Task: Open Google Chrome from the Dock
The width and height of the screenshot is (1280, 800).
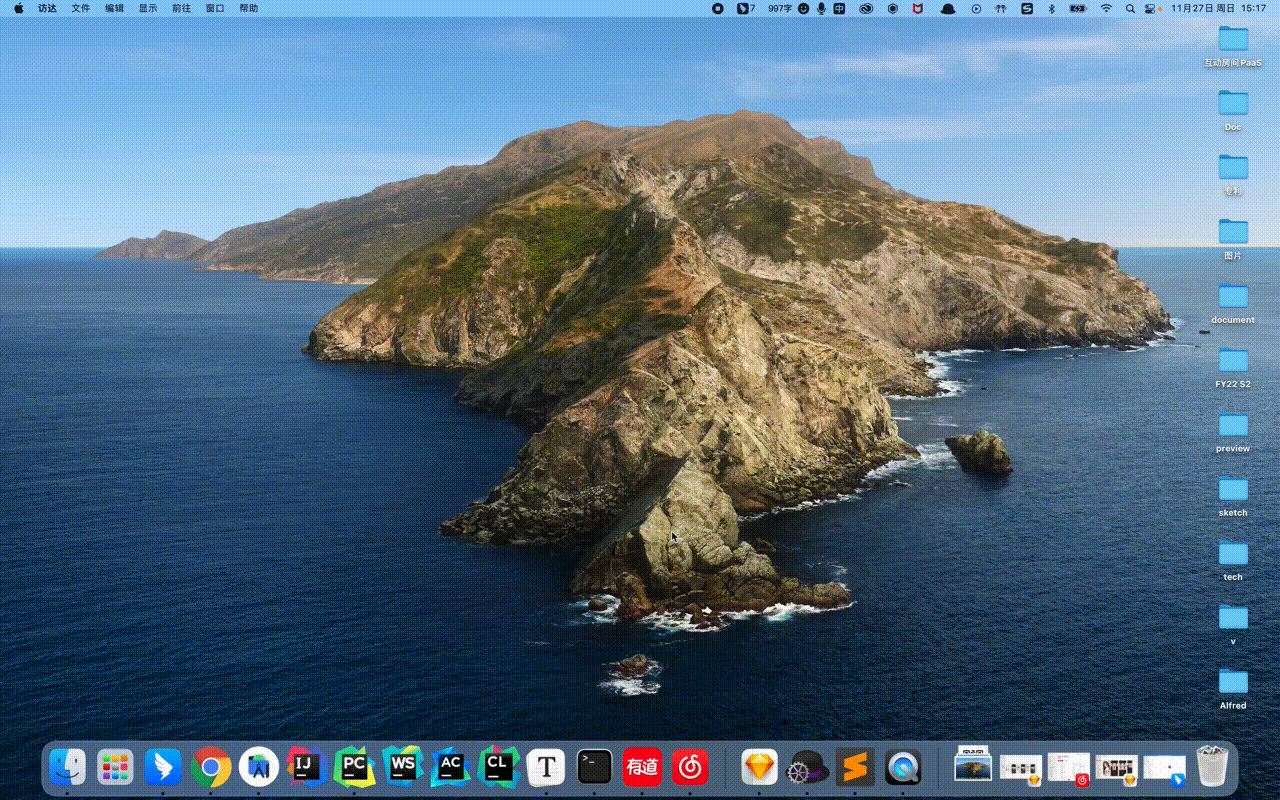Action: (x=211, y=767)
